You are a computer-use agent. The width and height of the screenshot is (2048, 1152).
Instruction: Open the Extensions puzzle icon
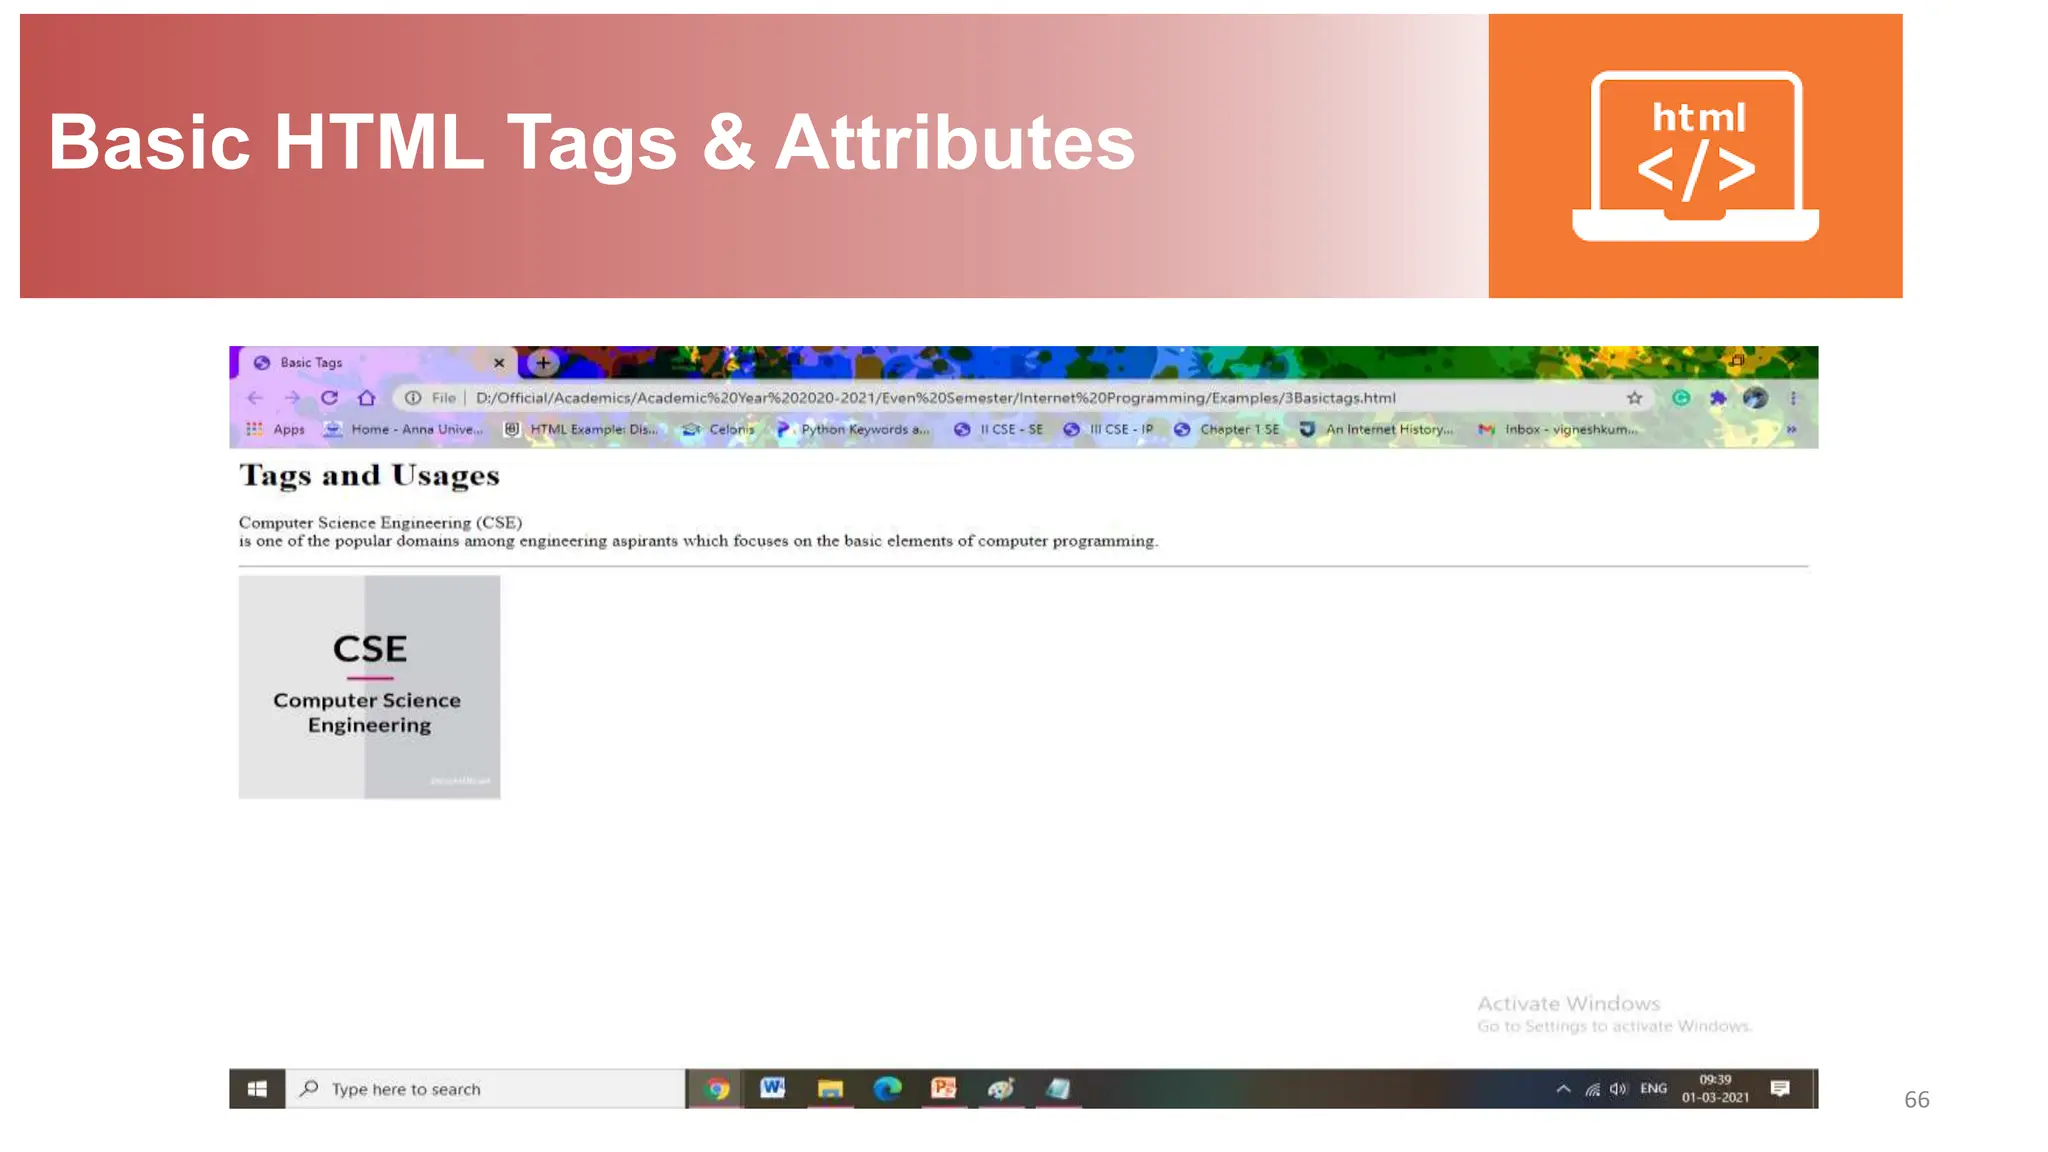coord(1718,398)
